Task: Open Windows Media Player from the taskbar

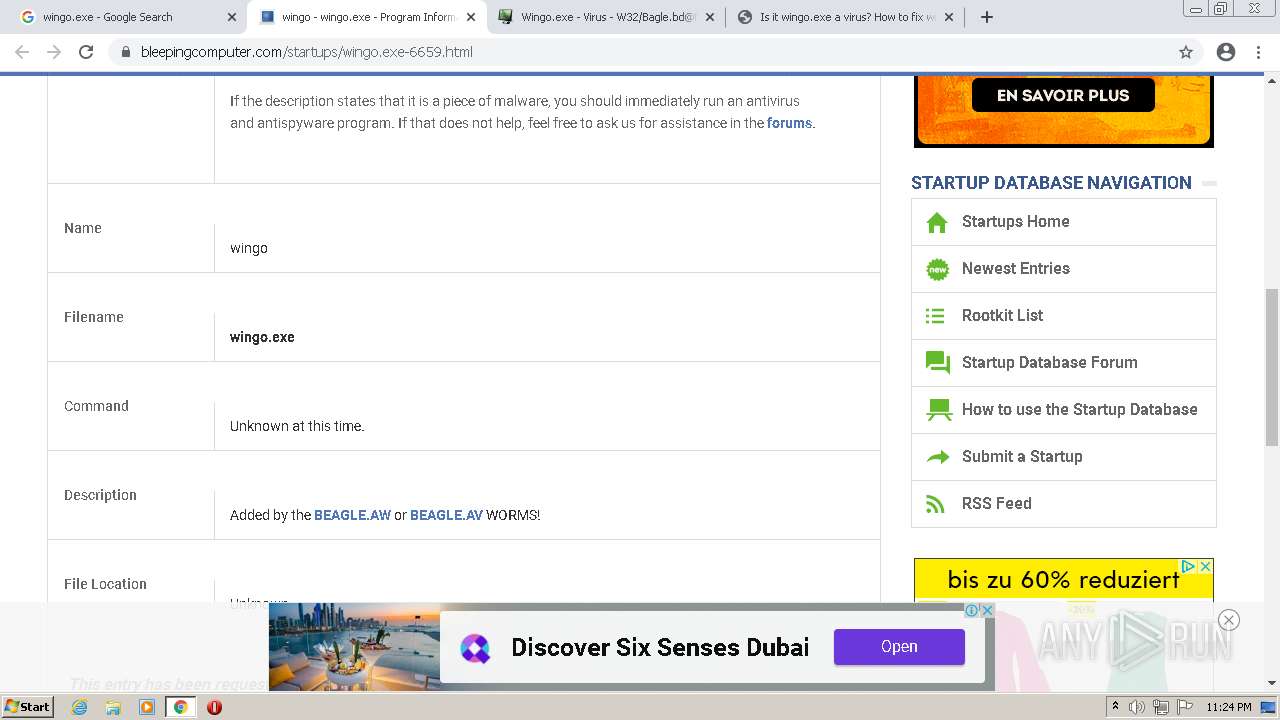Action: tap(147, 707)
